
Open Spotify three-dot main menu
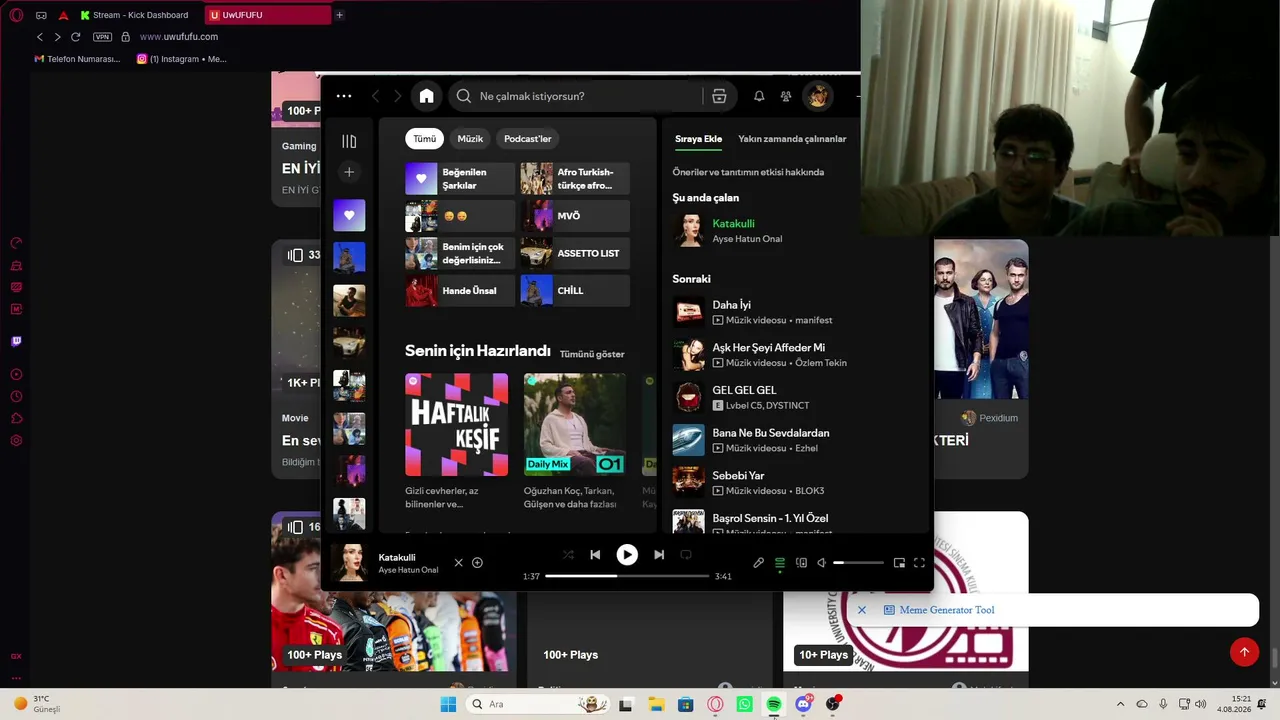tap(344, 96)
